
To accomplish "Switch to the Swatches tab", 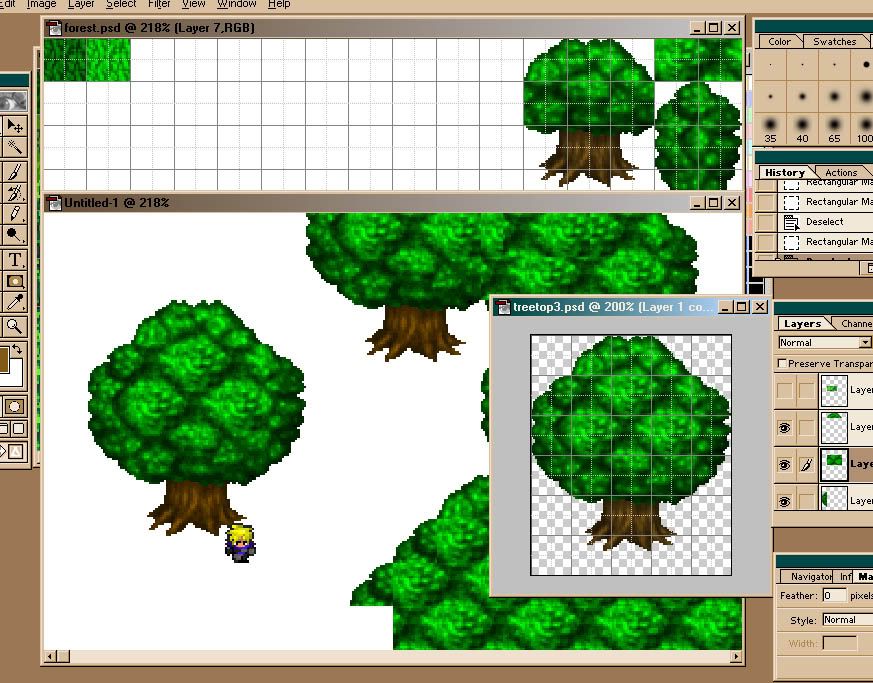I will 834,42.
